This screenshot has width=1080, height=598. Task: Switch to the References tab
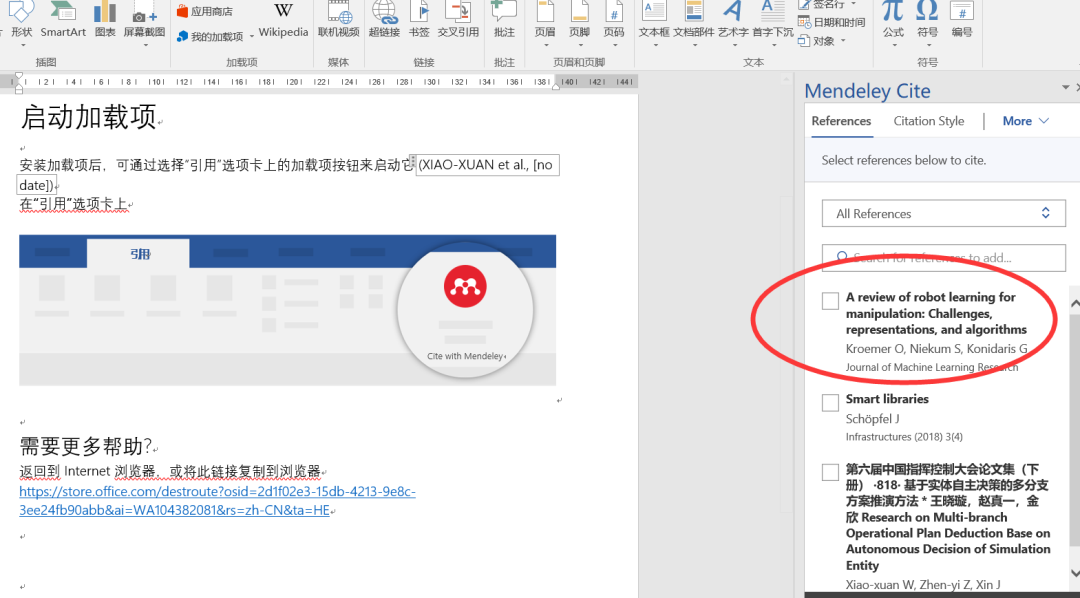[841, 121]
